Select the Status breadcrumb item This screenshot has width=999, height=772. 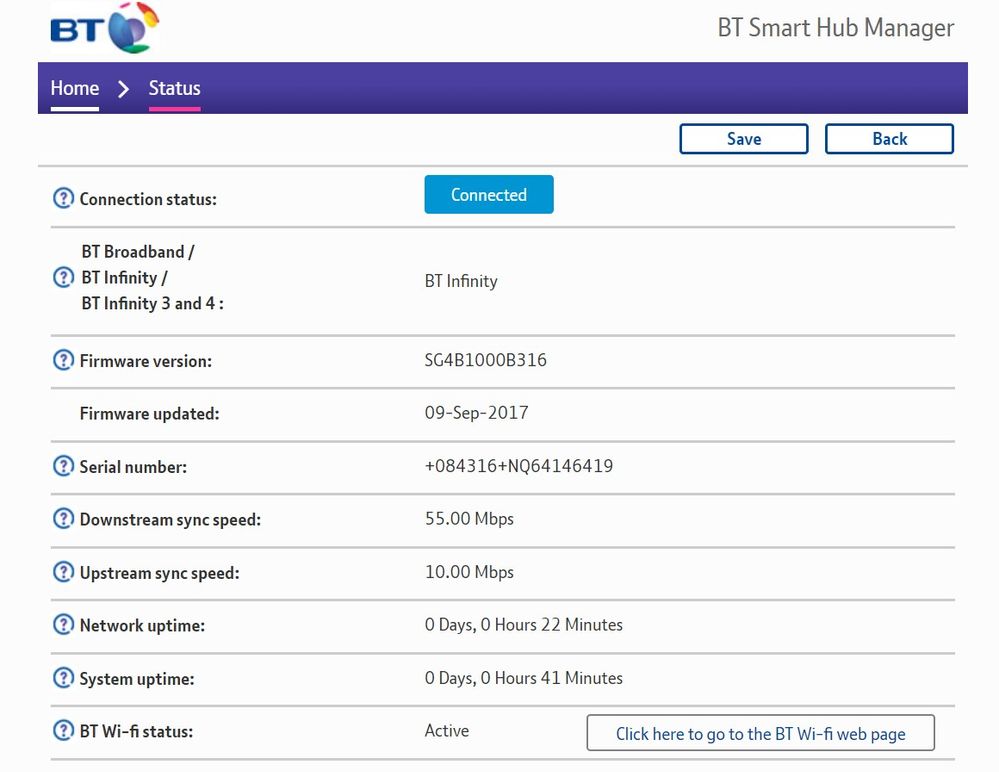(x=175, y=89)
